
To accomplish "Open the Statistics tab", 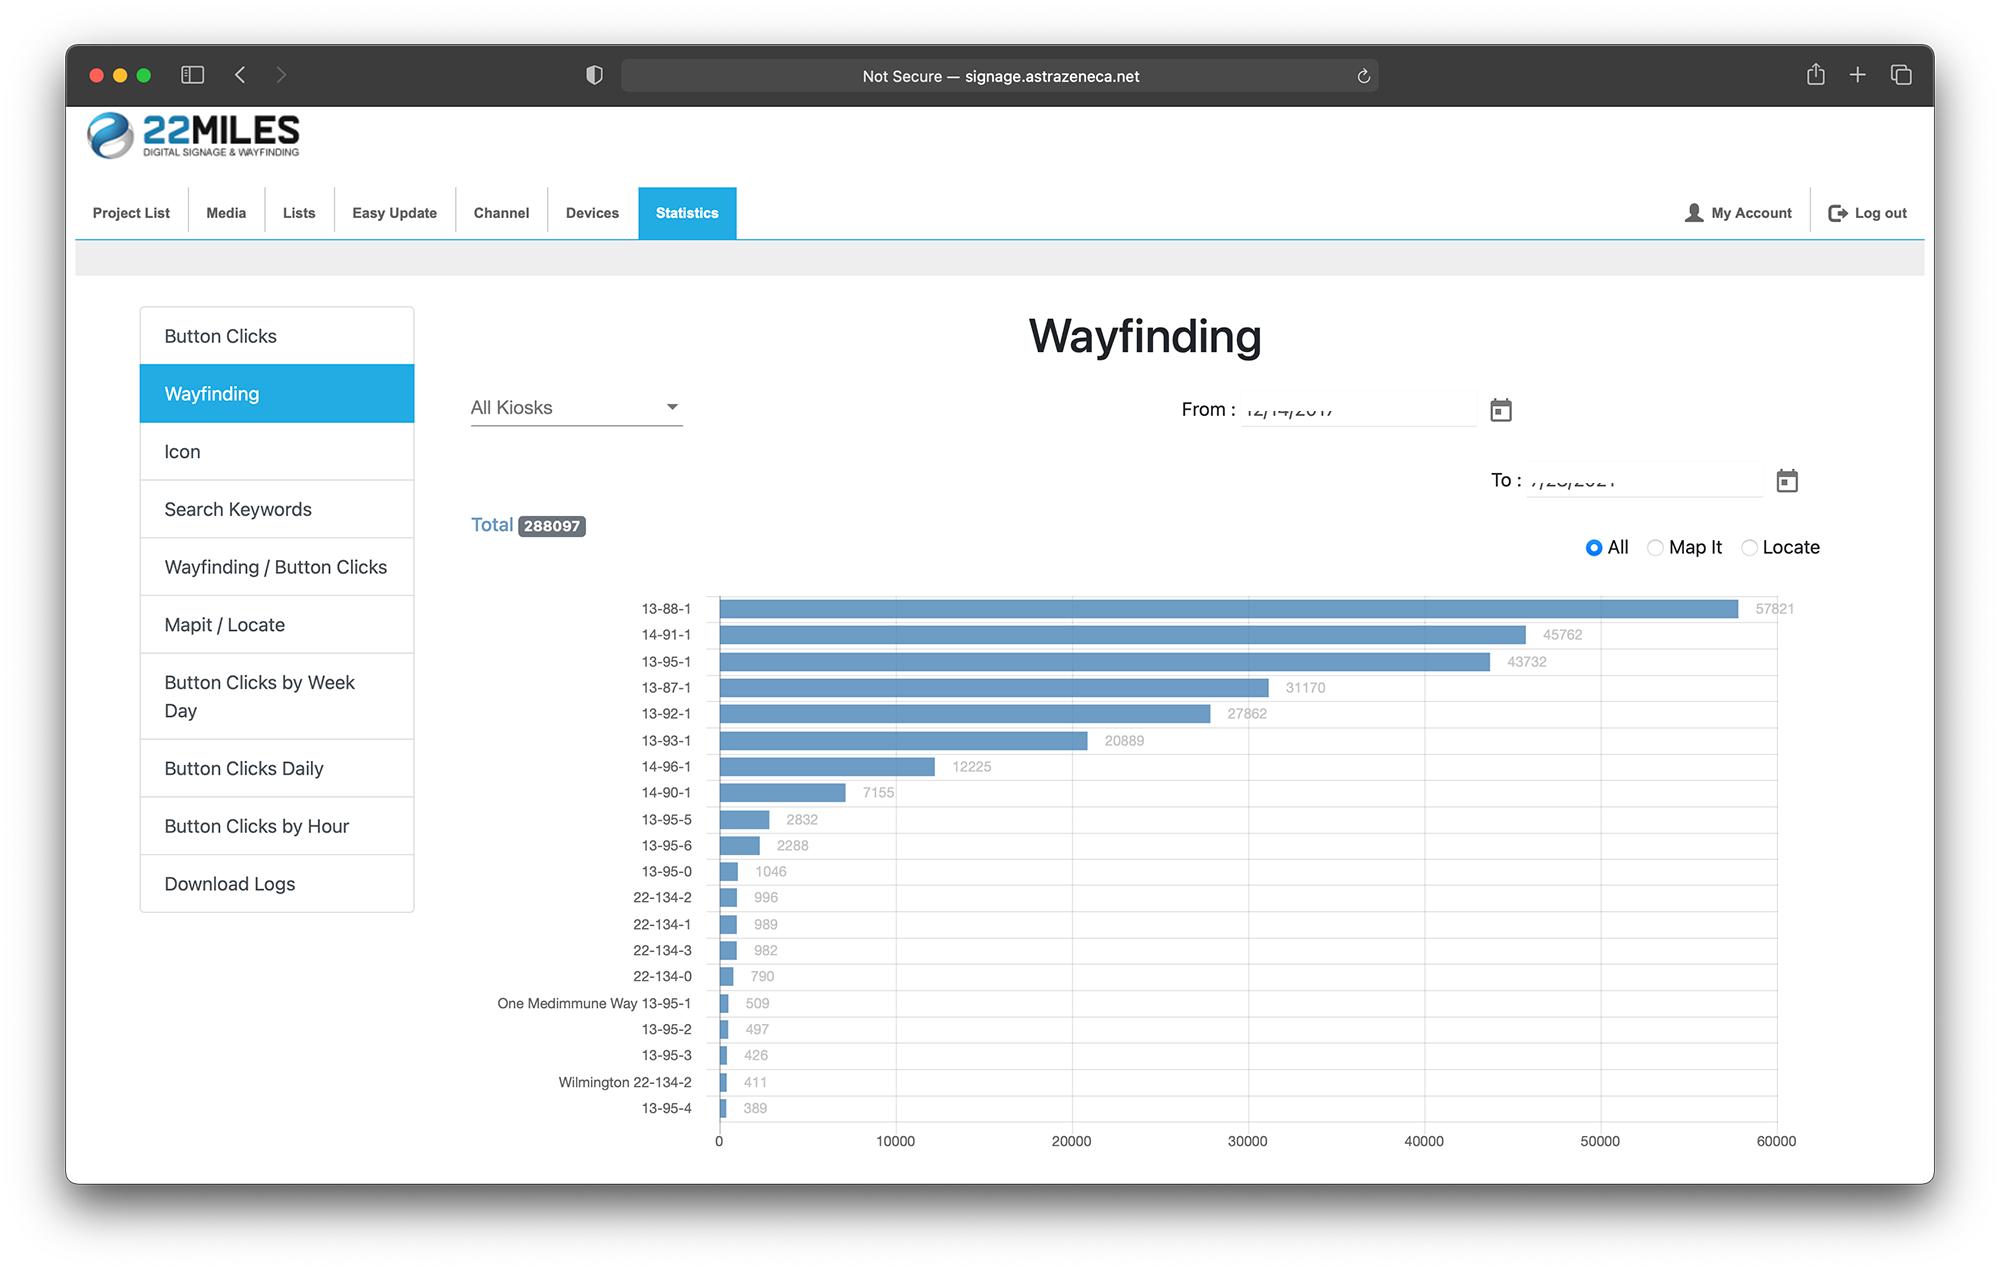I will pos(687,213).
